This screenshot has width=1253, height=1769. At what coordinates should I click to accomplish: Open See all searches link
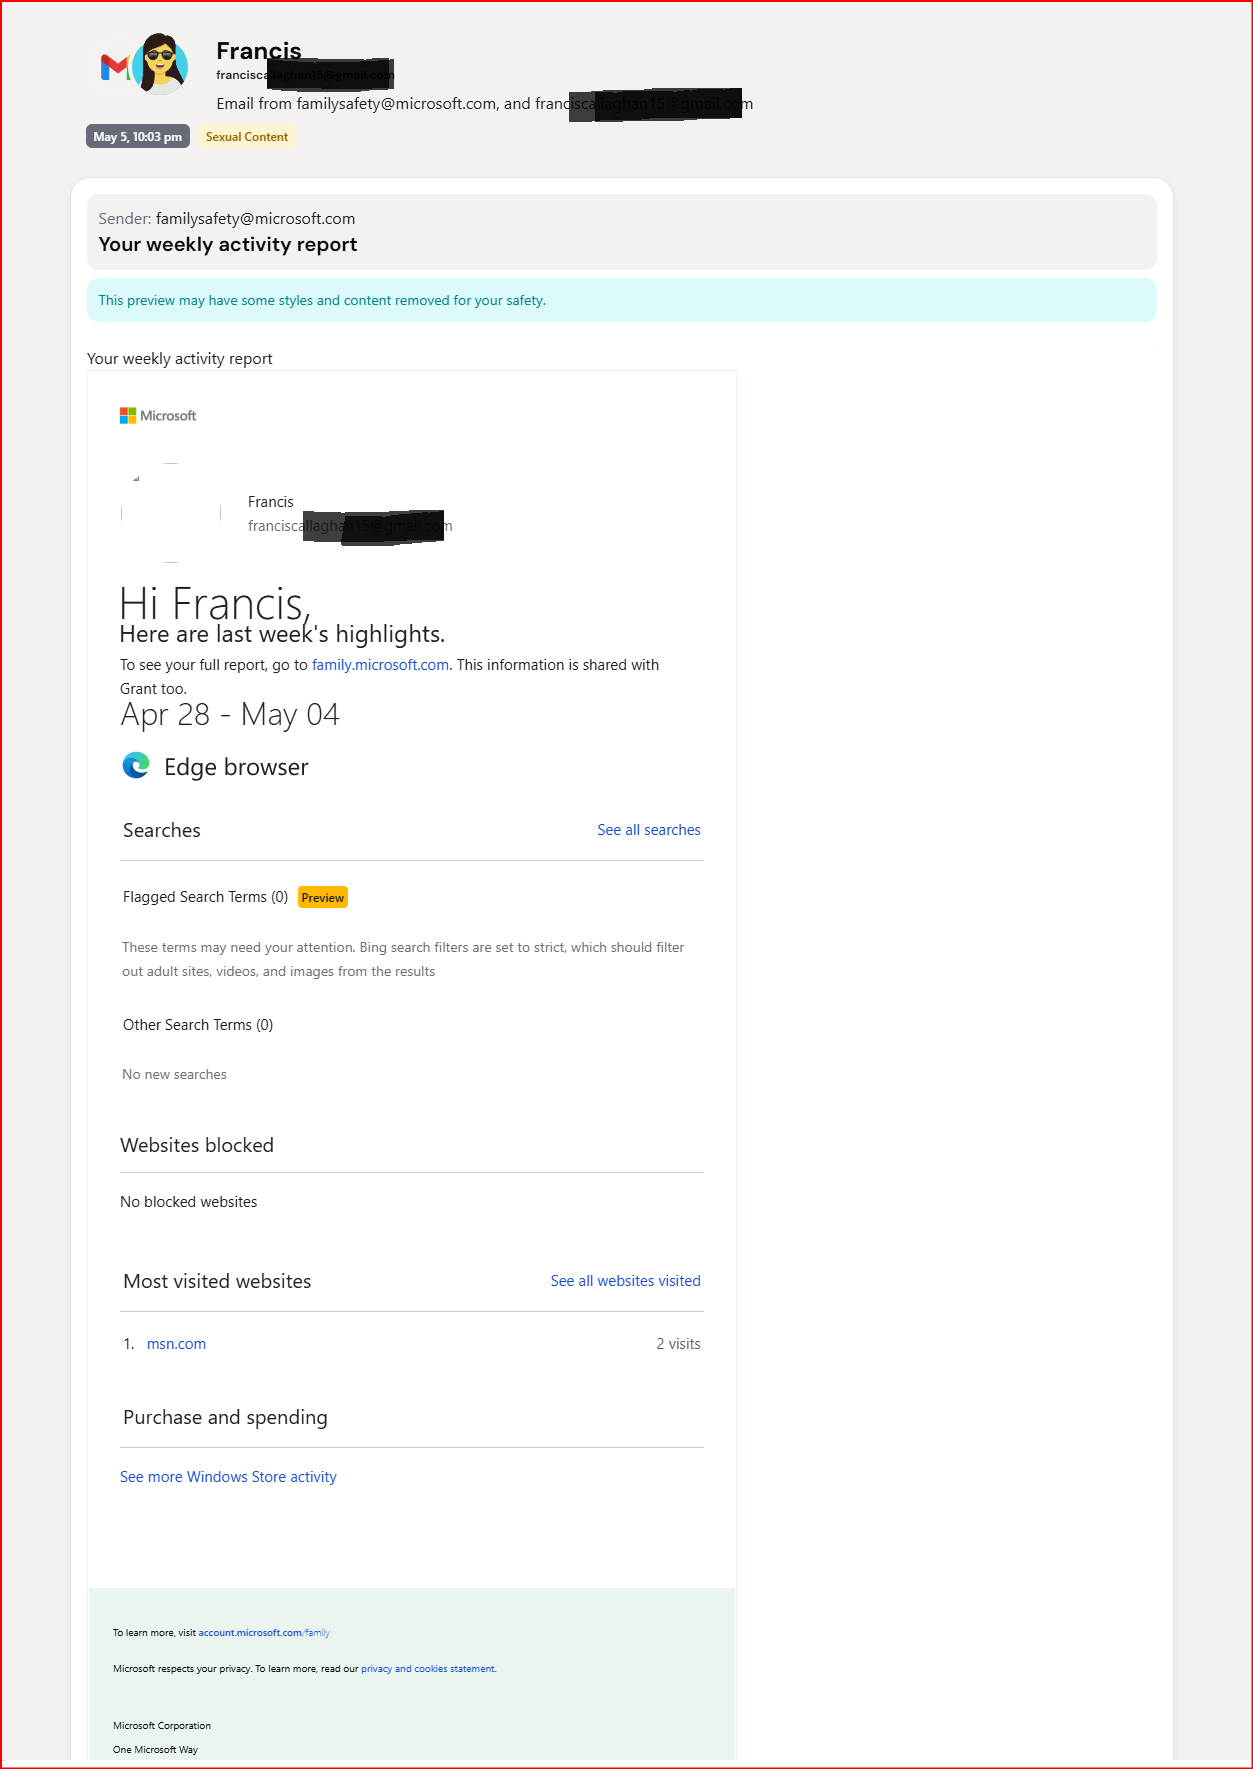pos(649,830)
